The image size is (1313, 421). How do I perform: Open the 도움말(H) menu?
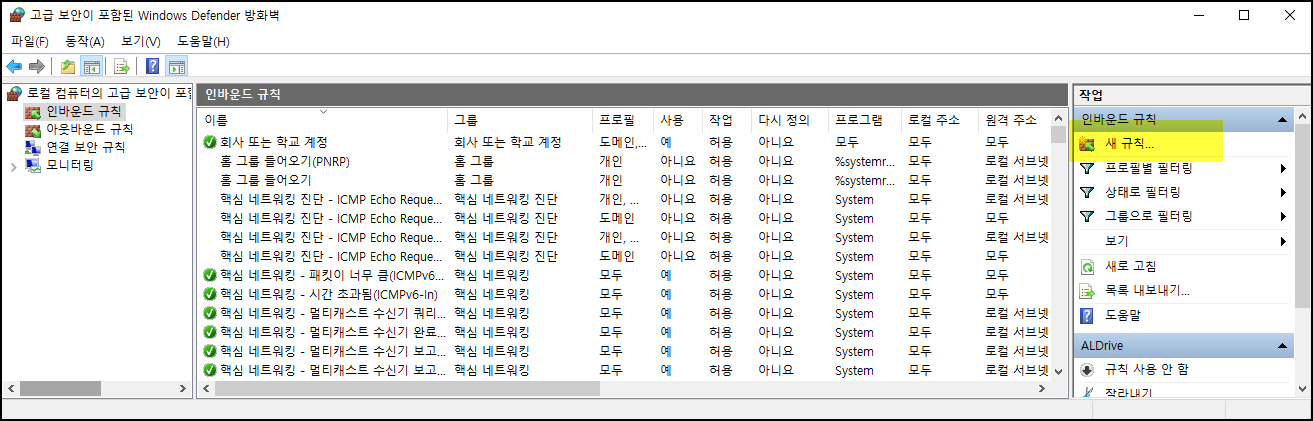click(x=203, y=41)
